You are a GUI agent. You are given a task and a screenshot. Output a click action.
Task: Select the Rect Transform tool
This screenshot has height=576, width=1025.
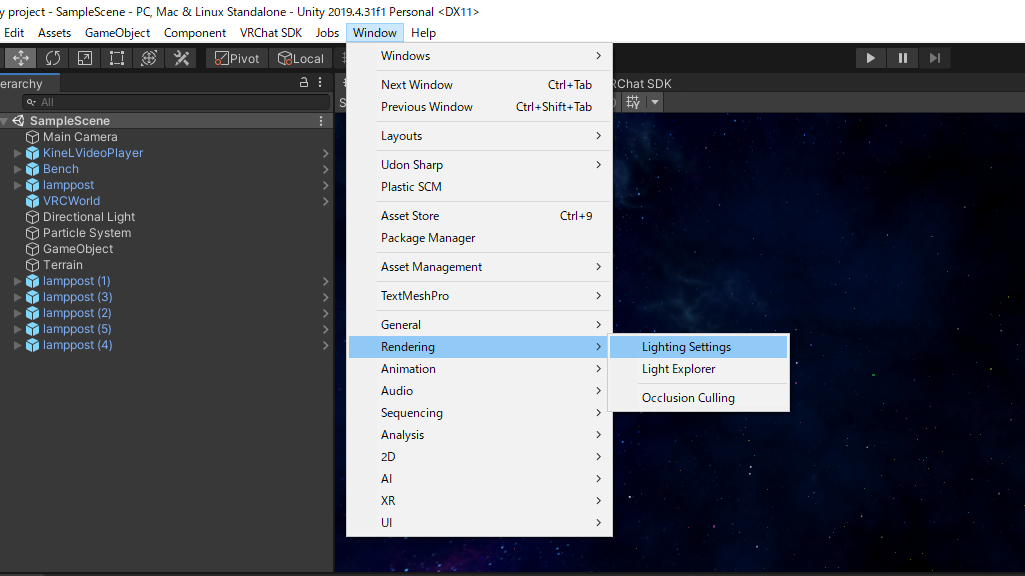[x=117, y=58]
